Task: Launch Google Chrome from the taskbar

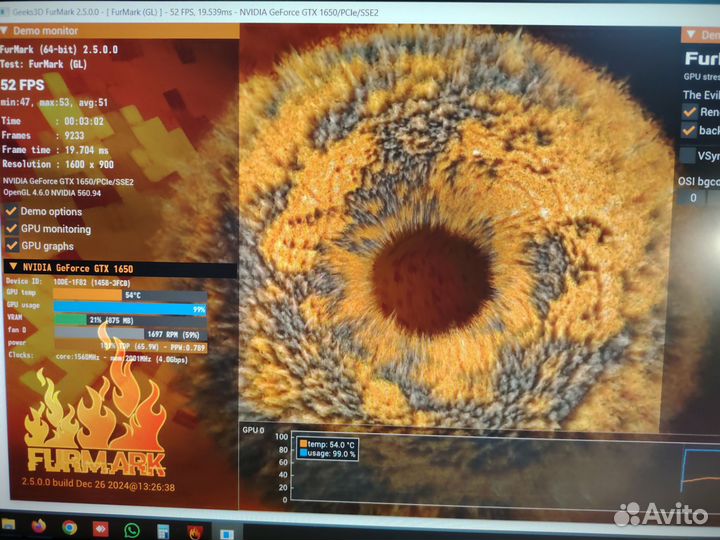Action: coord(69,526)
